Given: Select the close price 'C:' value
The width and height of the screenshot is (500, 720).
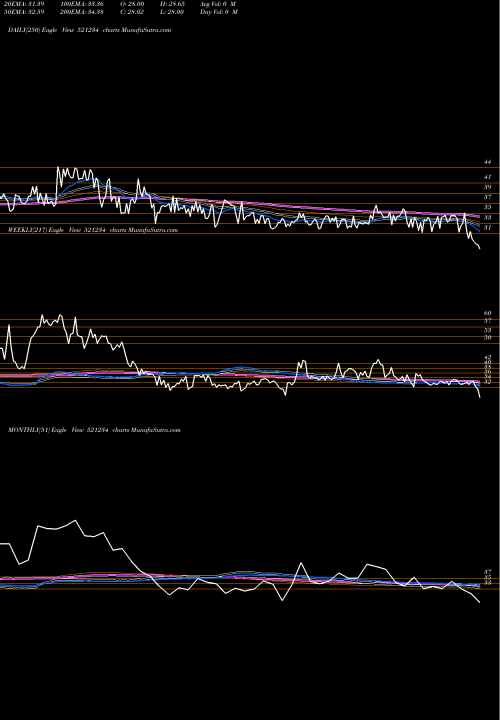Looking at the screenshot, I should pyautogui.click(x=132, y=12).
